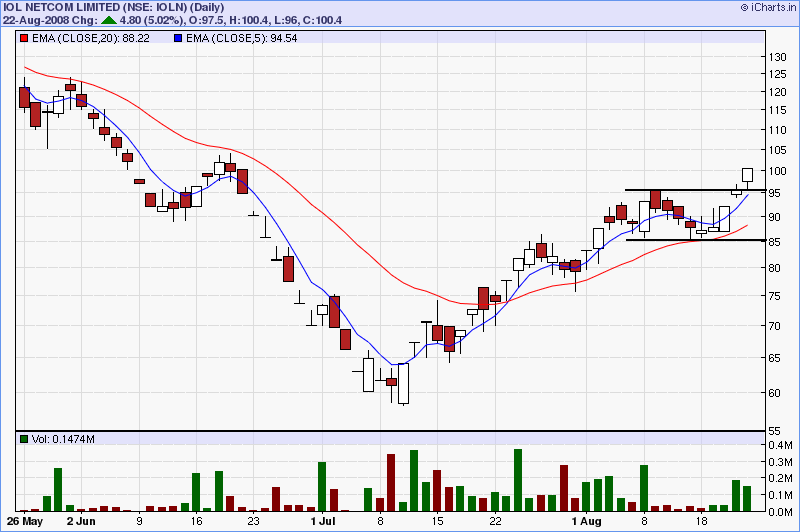Click the 'EMA (CLOSE,5): 94.54' legend label
Image resolution: width=800 pixels, height=532 pixels.
pos(242,38)
